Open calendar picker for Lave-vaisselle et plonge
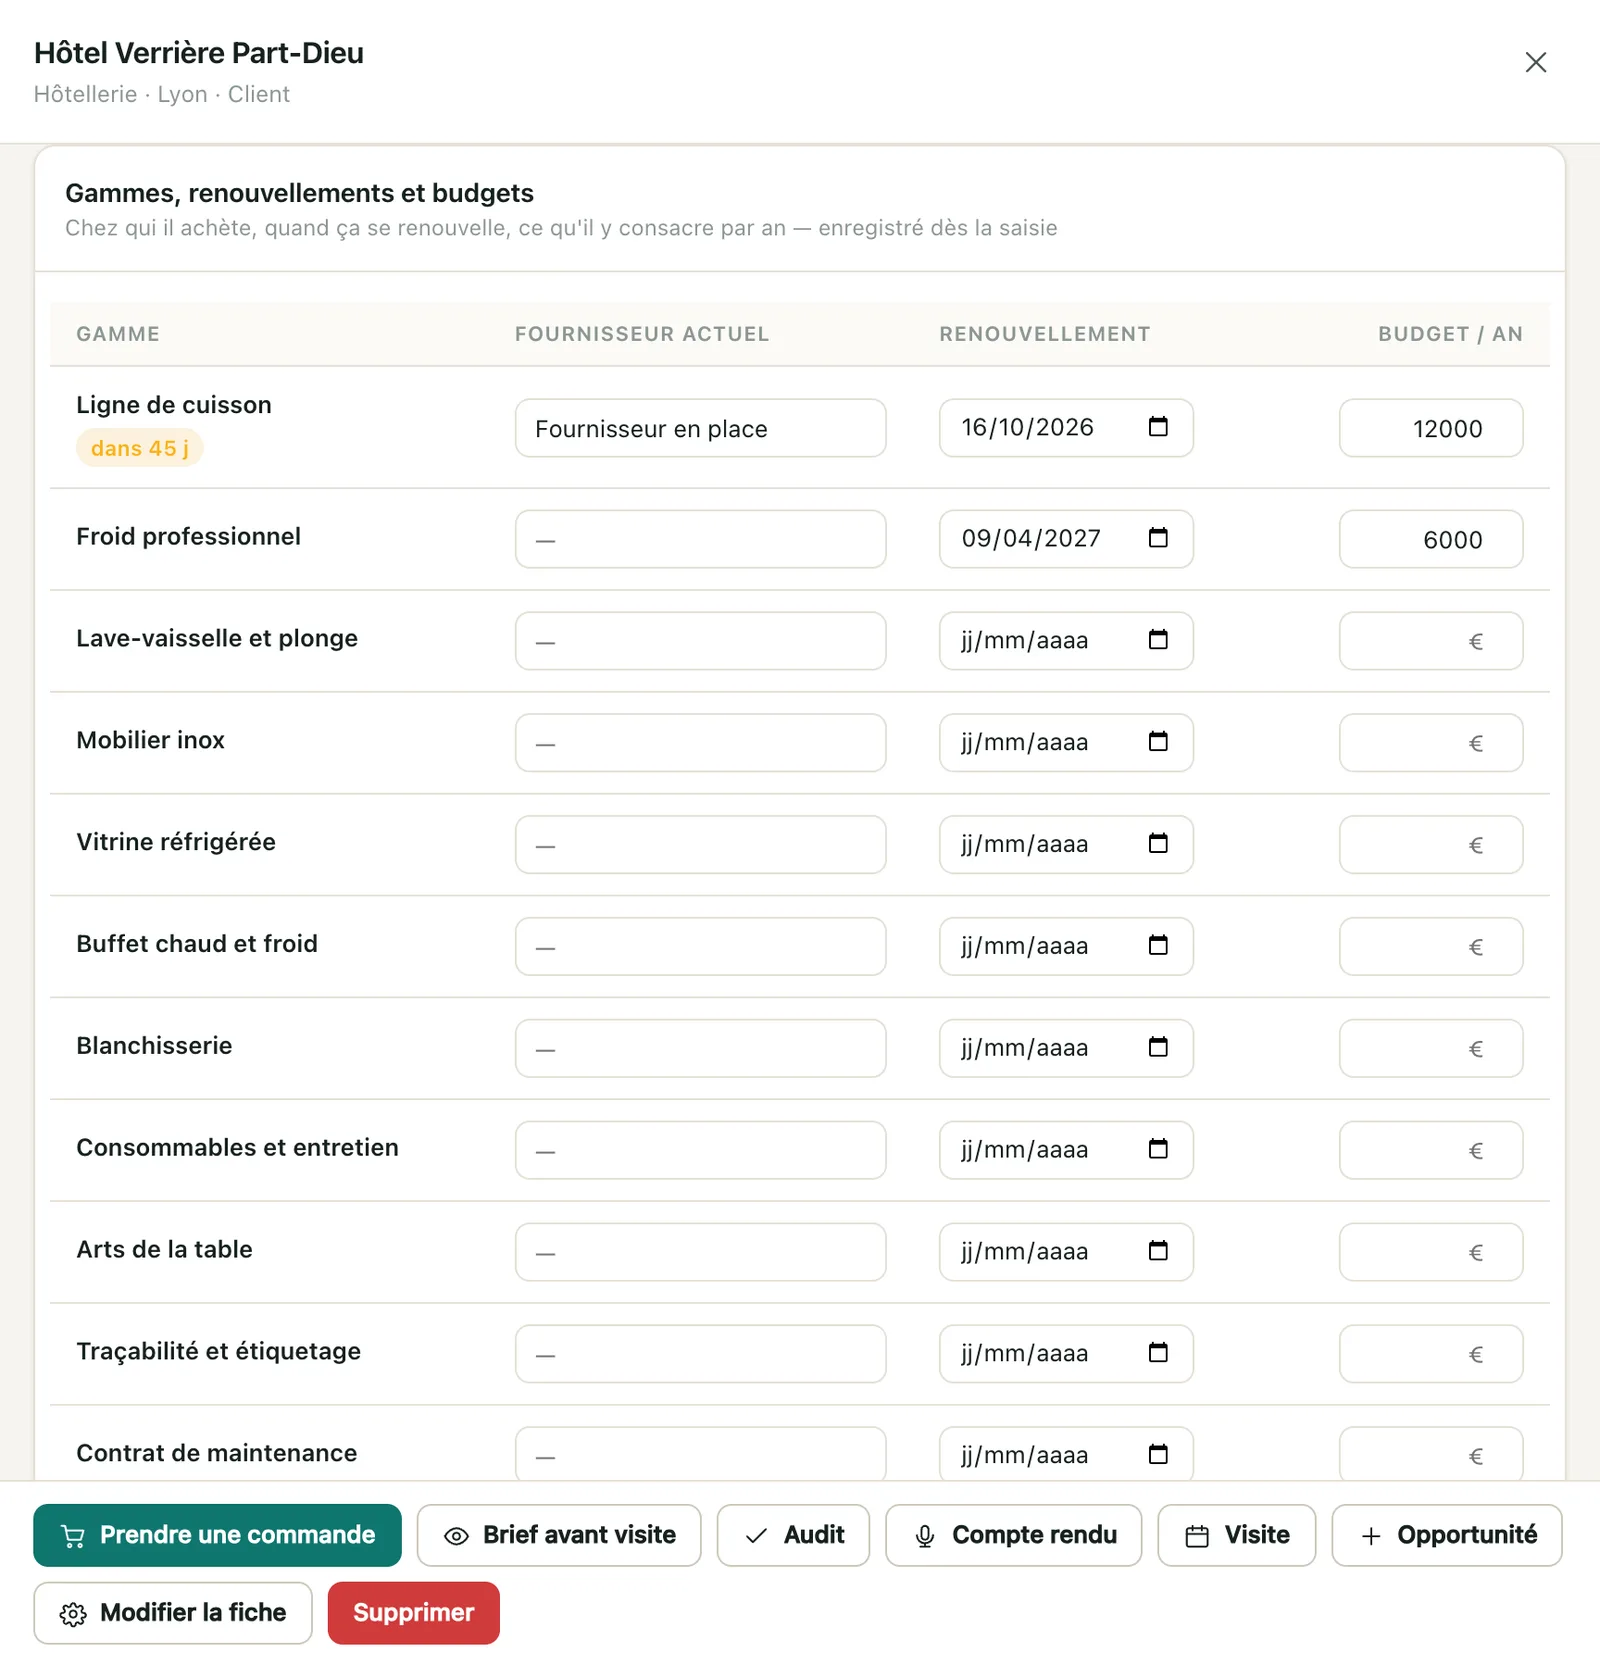1600x1667 pixels. coord(1158,640)
